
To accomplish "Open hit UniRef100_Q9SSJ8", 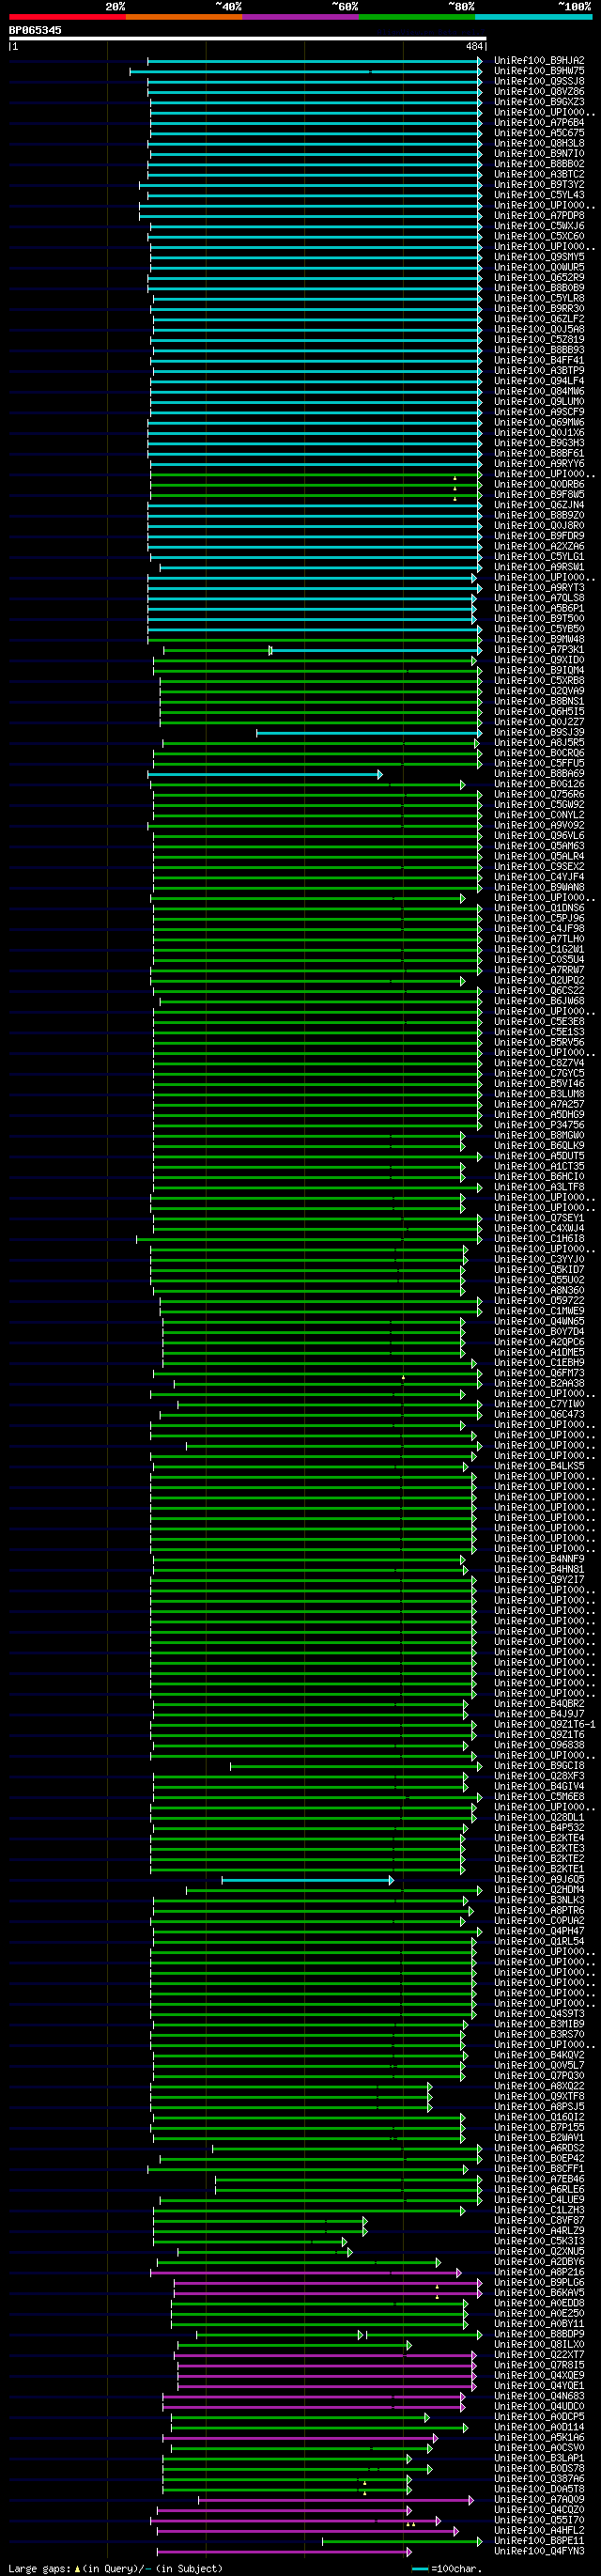I will point(539,81).
